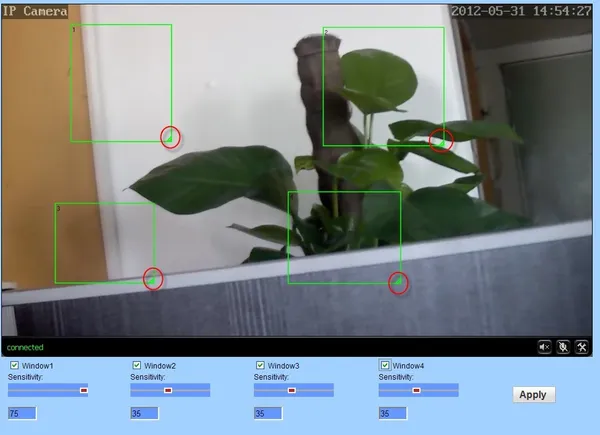The height and width of the screenshot is (435, 600).
Task: Click the Window3 sensitivity slider
Action: coord(294,390)
